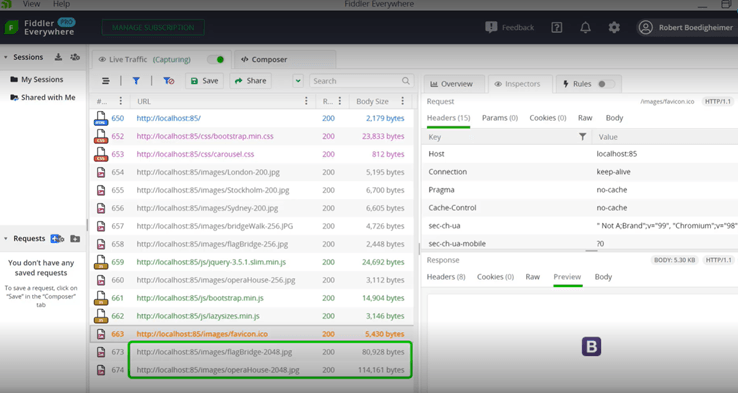Click the Manage Subscription button

(153, 27)
